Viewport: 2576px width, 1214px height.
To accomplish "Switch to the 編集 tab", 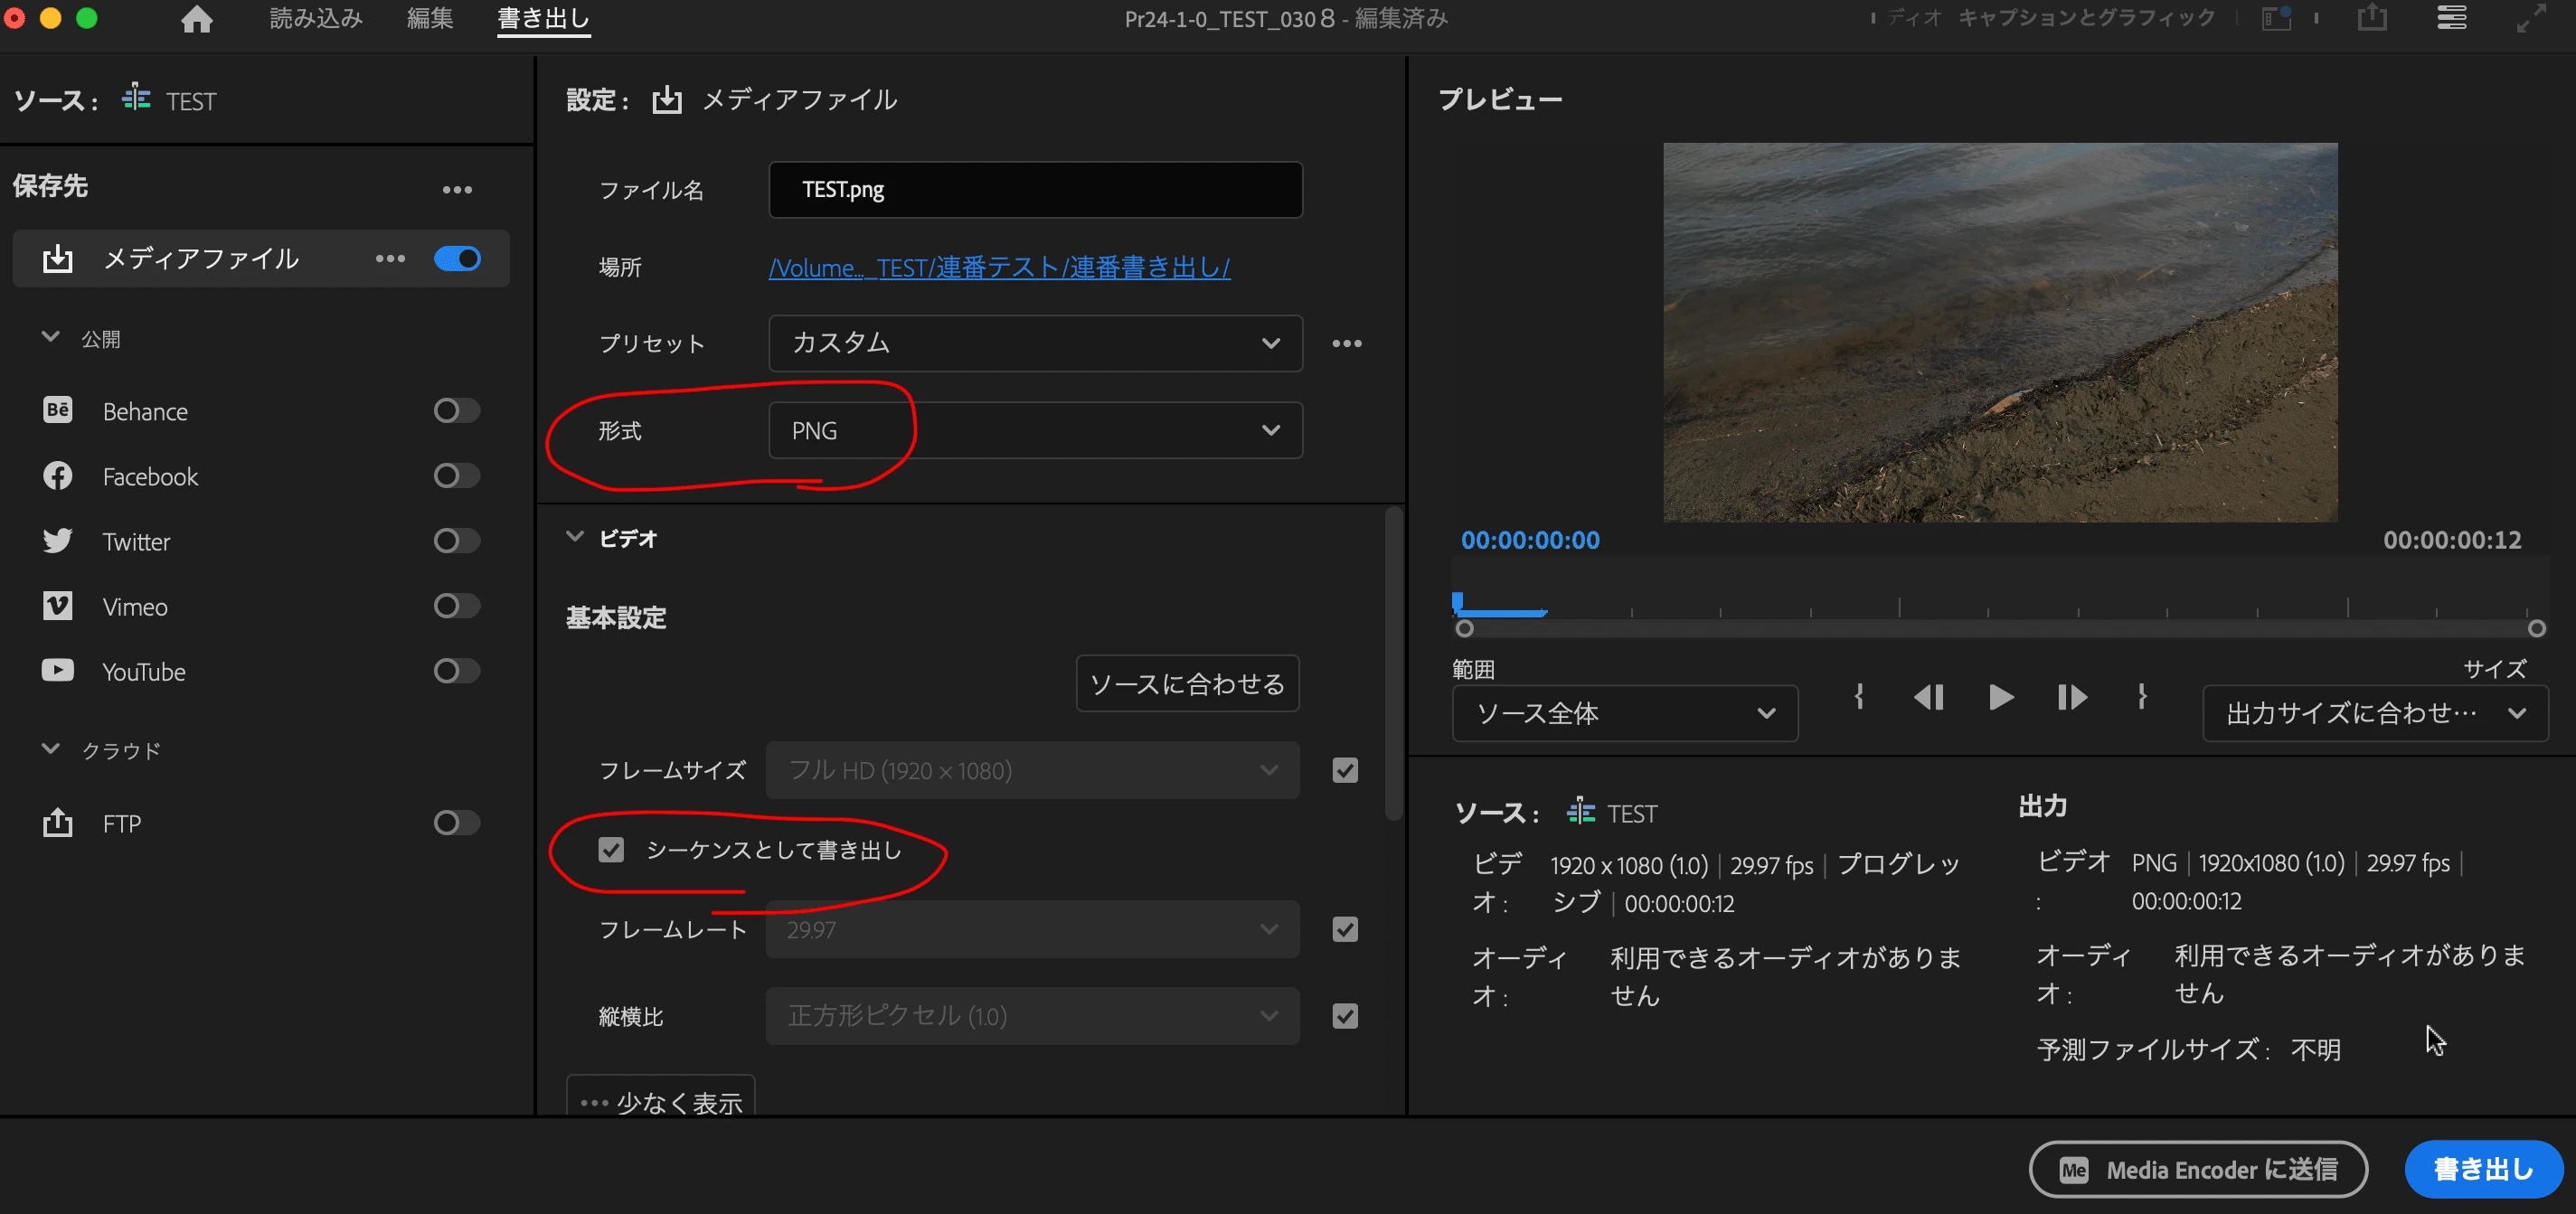I will 429,18.
